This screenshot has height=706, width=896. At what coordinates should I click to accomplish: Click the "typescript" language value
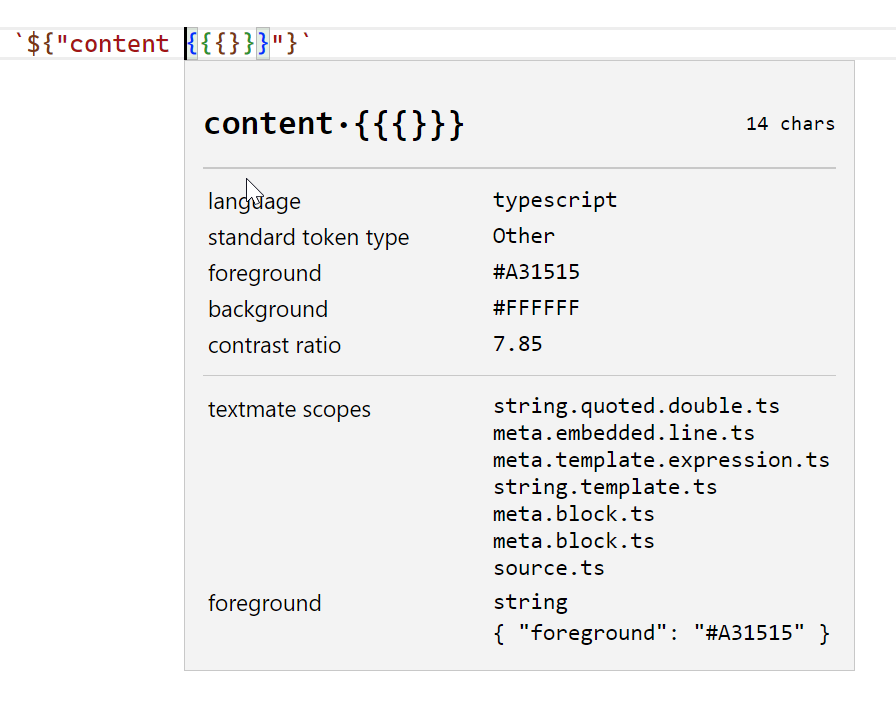tap(555, 200)
